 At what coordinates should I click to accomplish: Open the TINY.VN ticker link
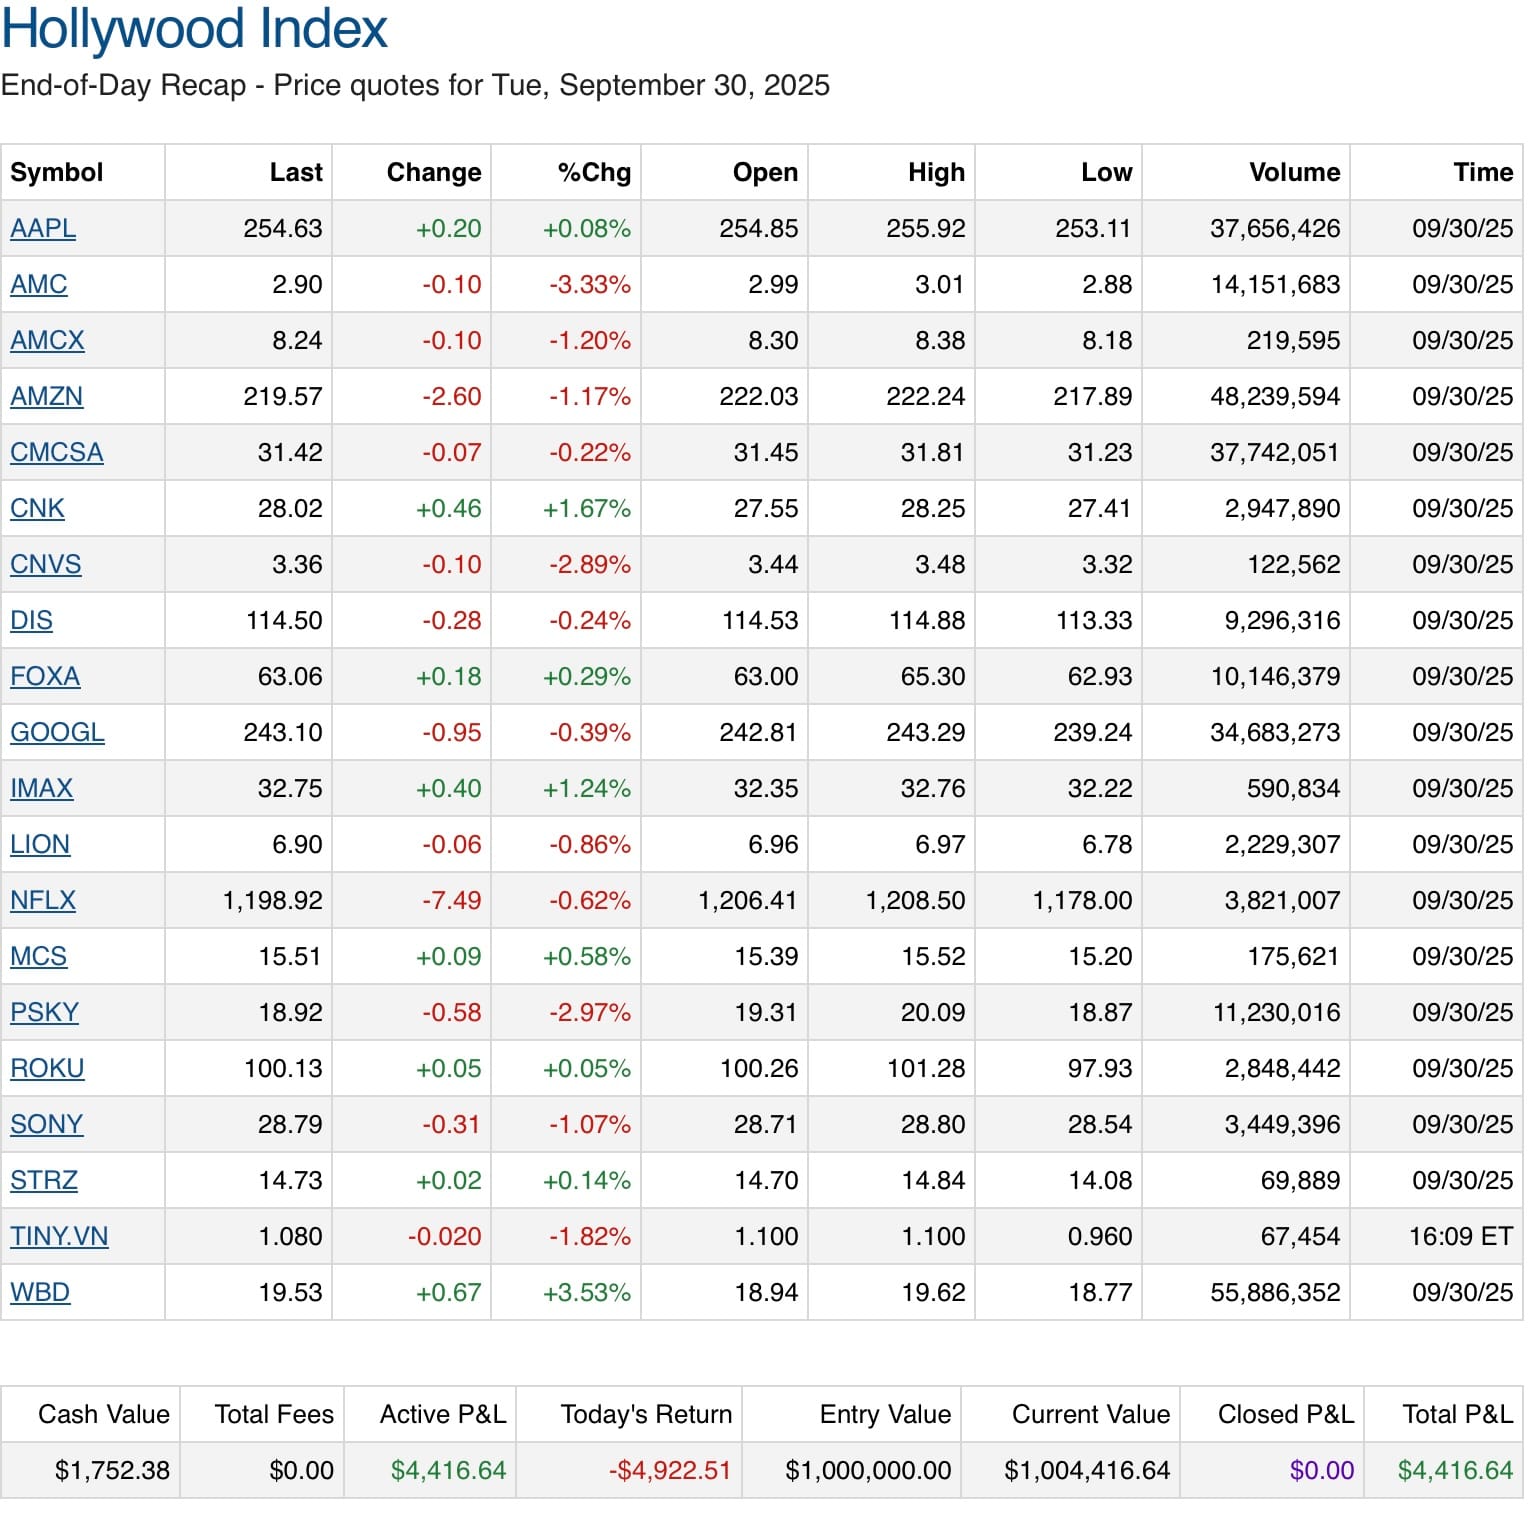(59, 1237)
